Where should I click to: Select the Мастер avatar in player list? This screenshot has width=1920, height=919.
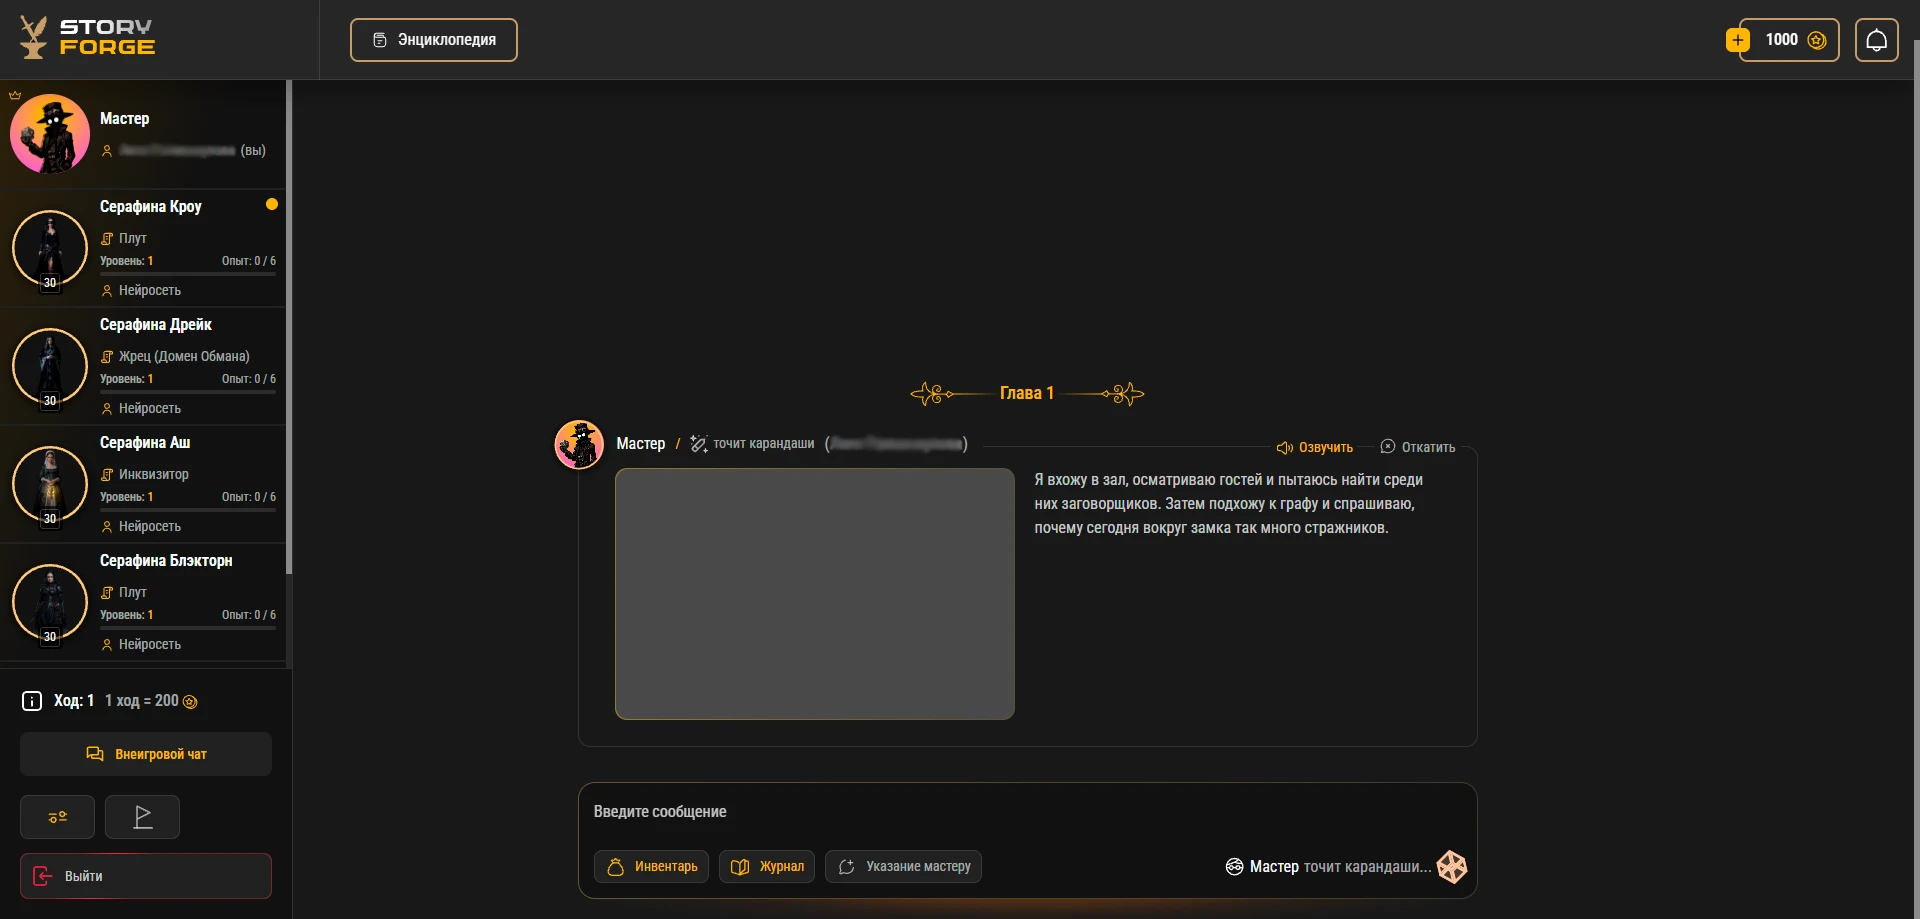(x=50, y=134)
